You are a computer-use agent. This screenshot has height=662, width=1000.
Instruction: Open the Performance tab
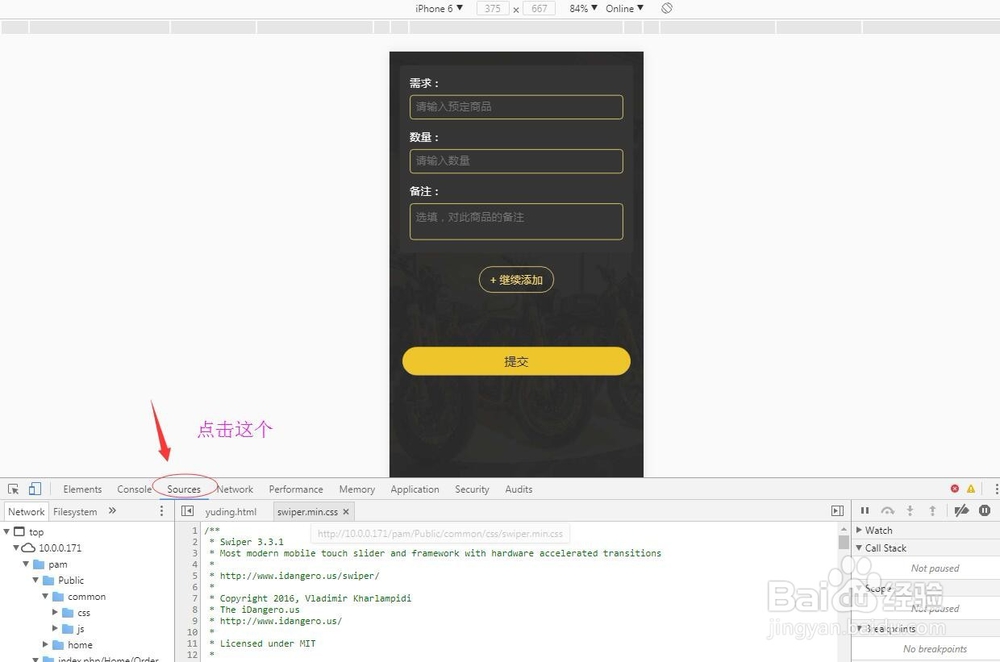296,489
